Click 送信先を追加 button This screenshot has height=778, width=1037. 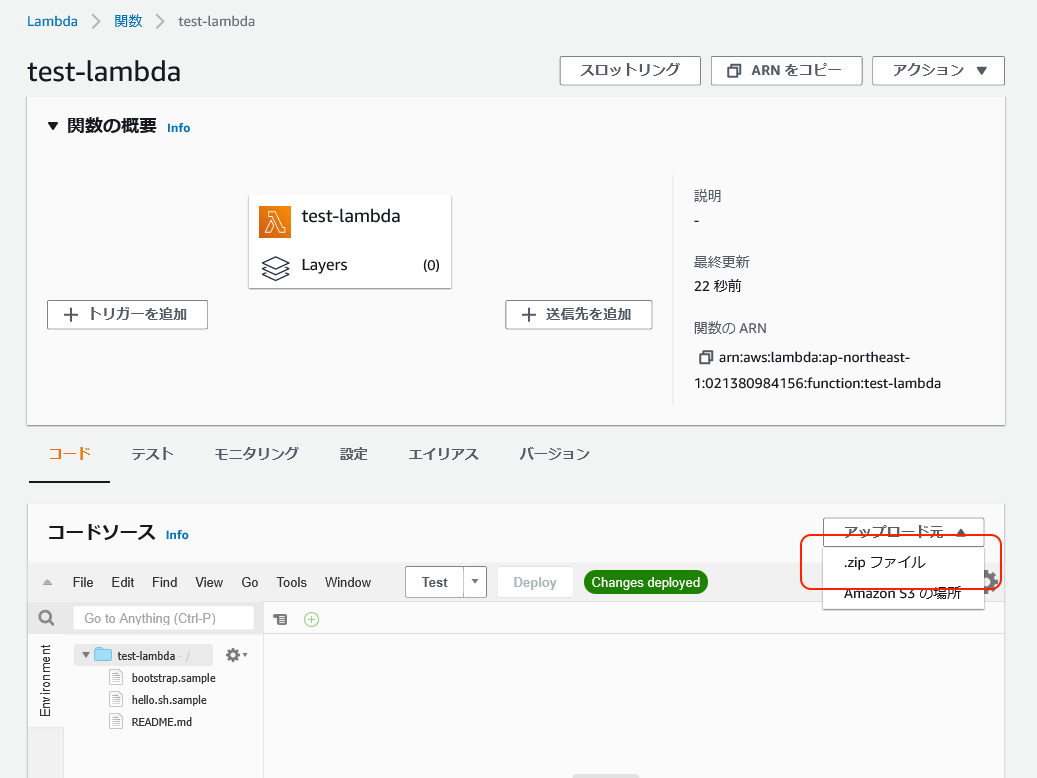point(579,314)
